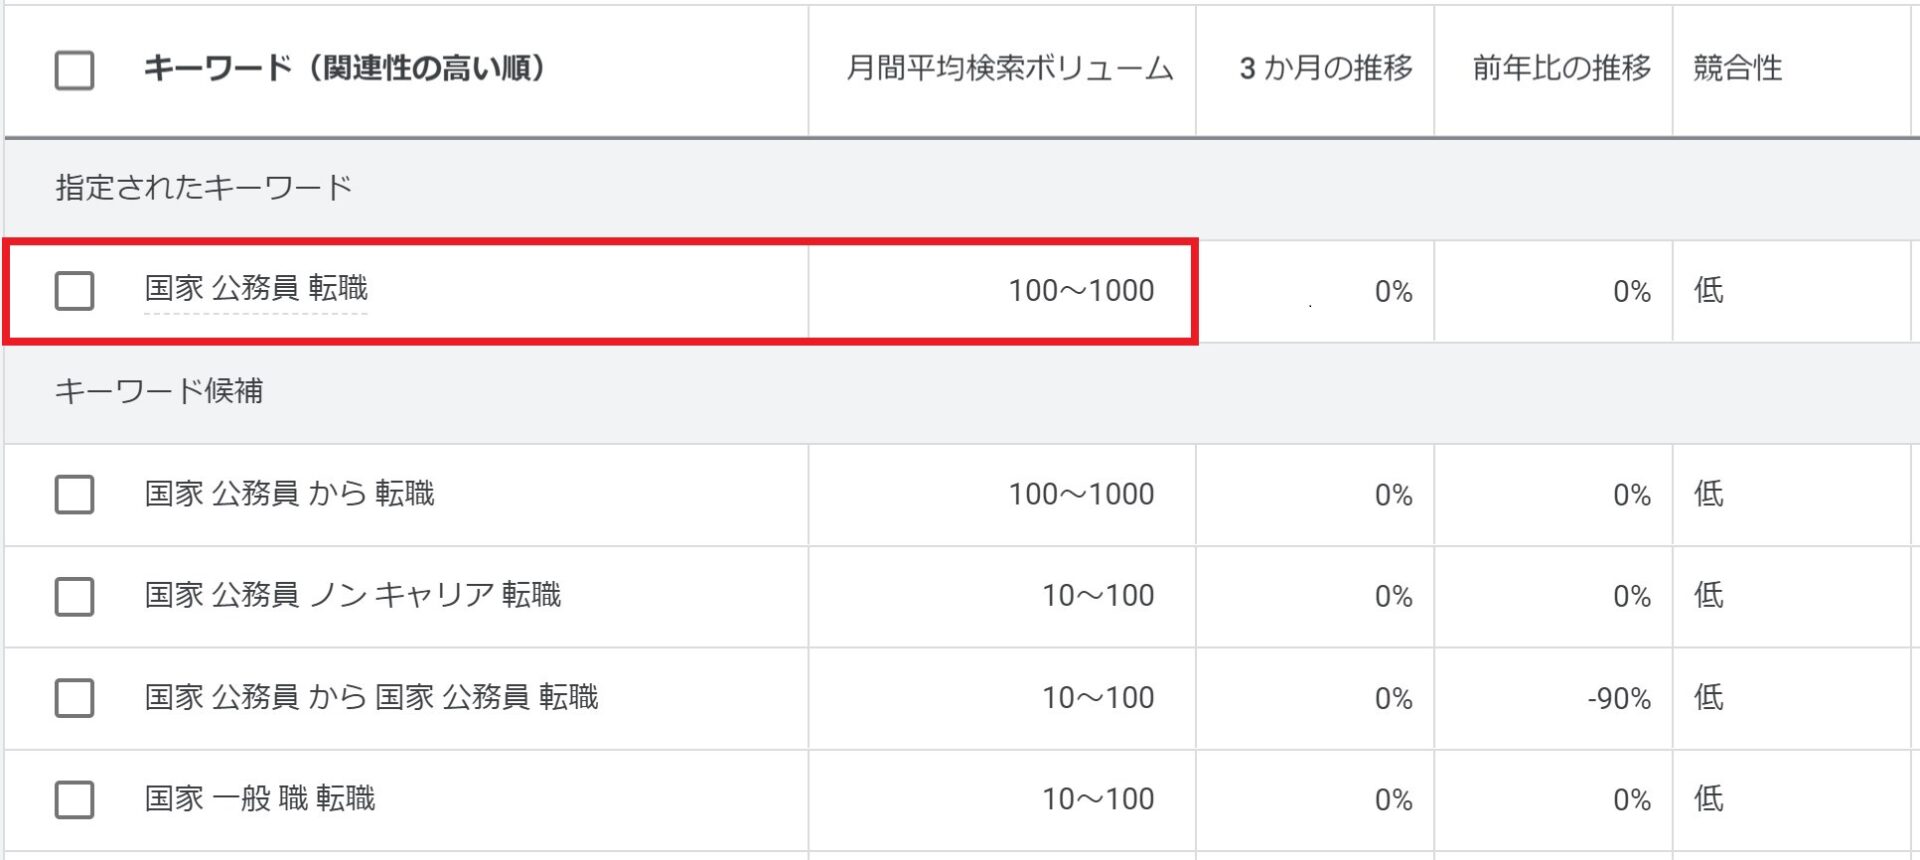Click the 100～1000 volume in highlighted row
The width and height of the screenshot is (1920, 860).
tap(1081, 291)
